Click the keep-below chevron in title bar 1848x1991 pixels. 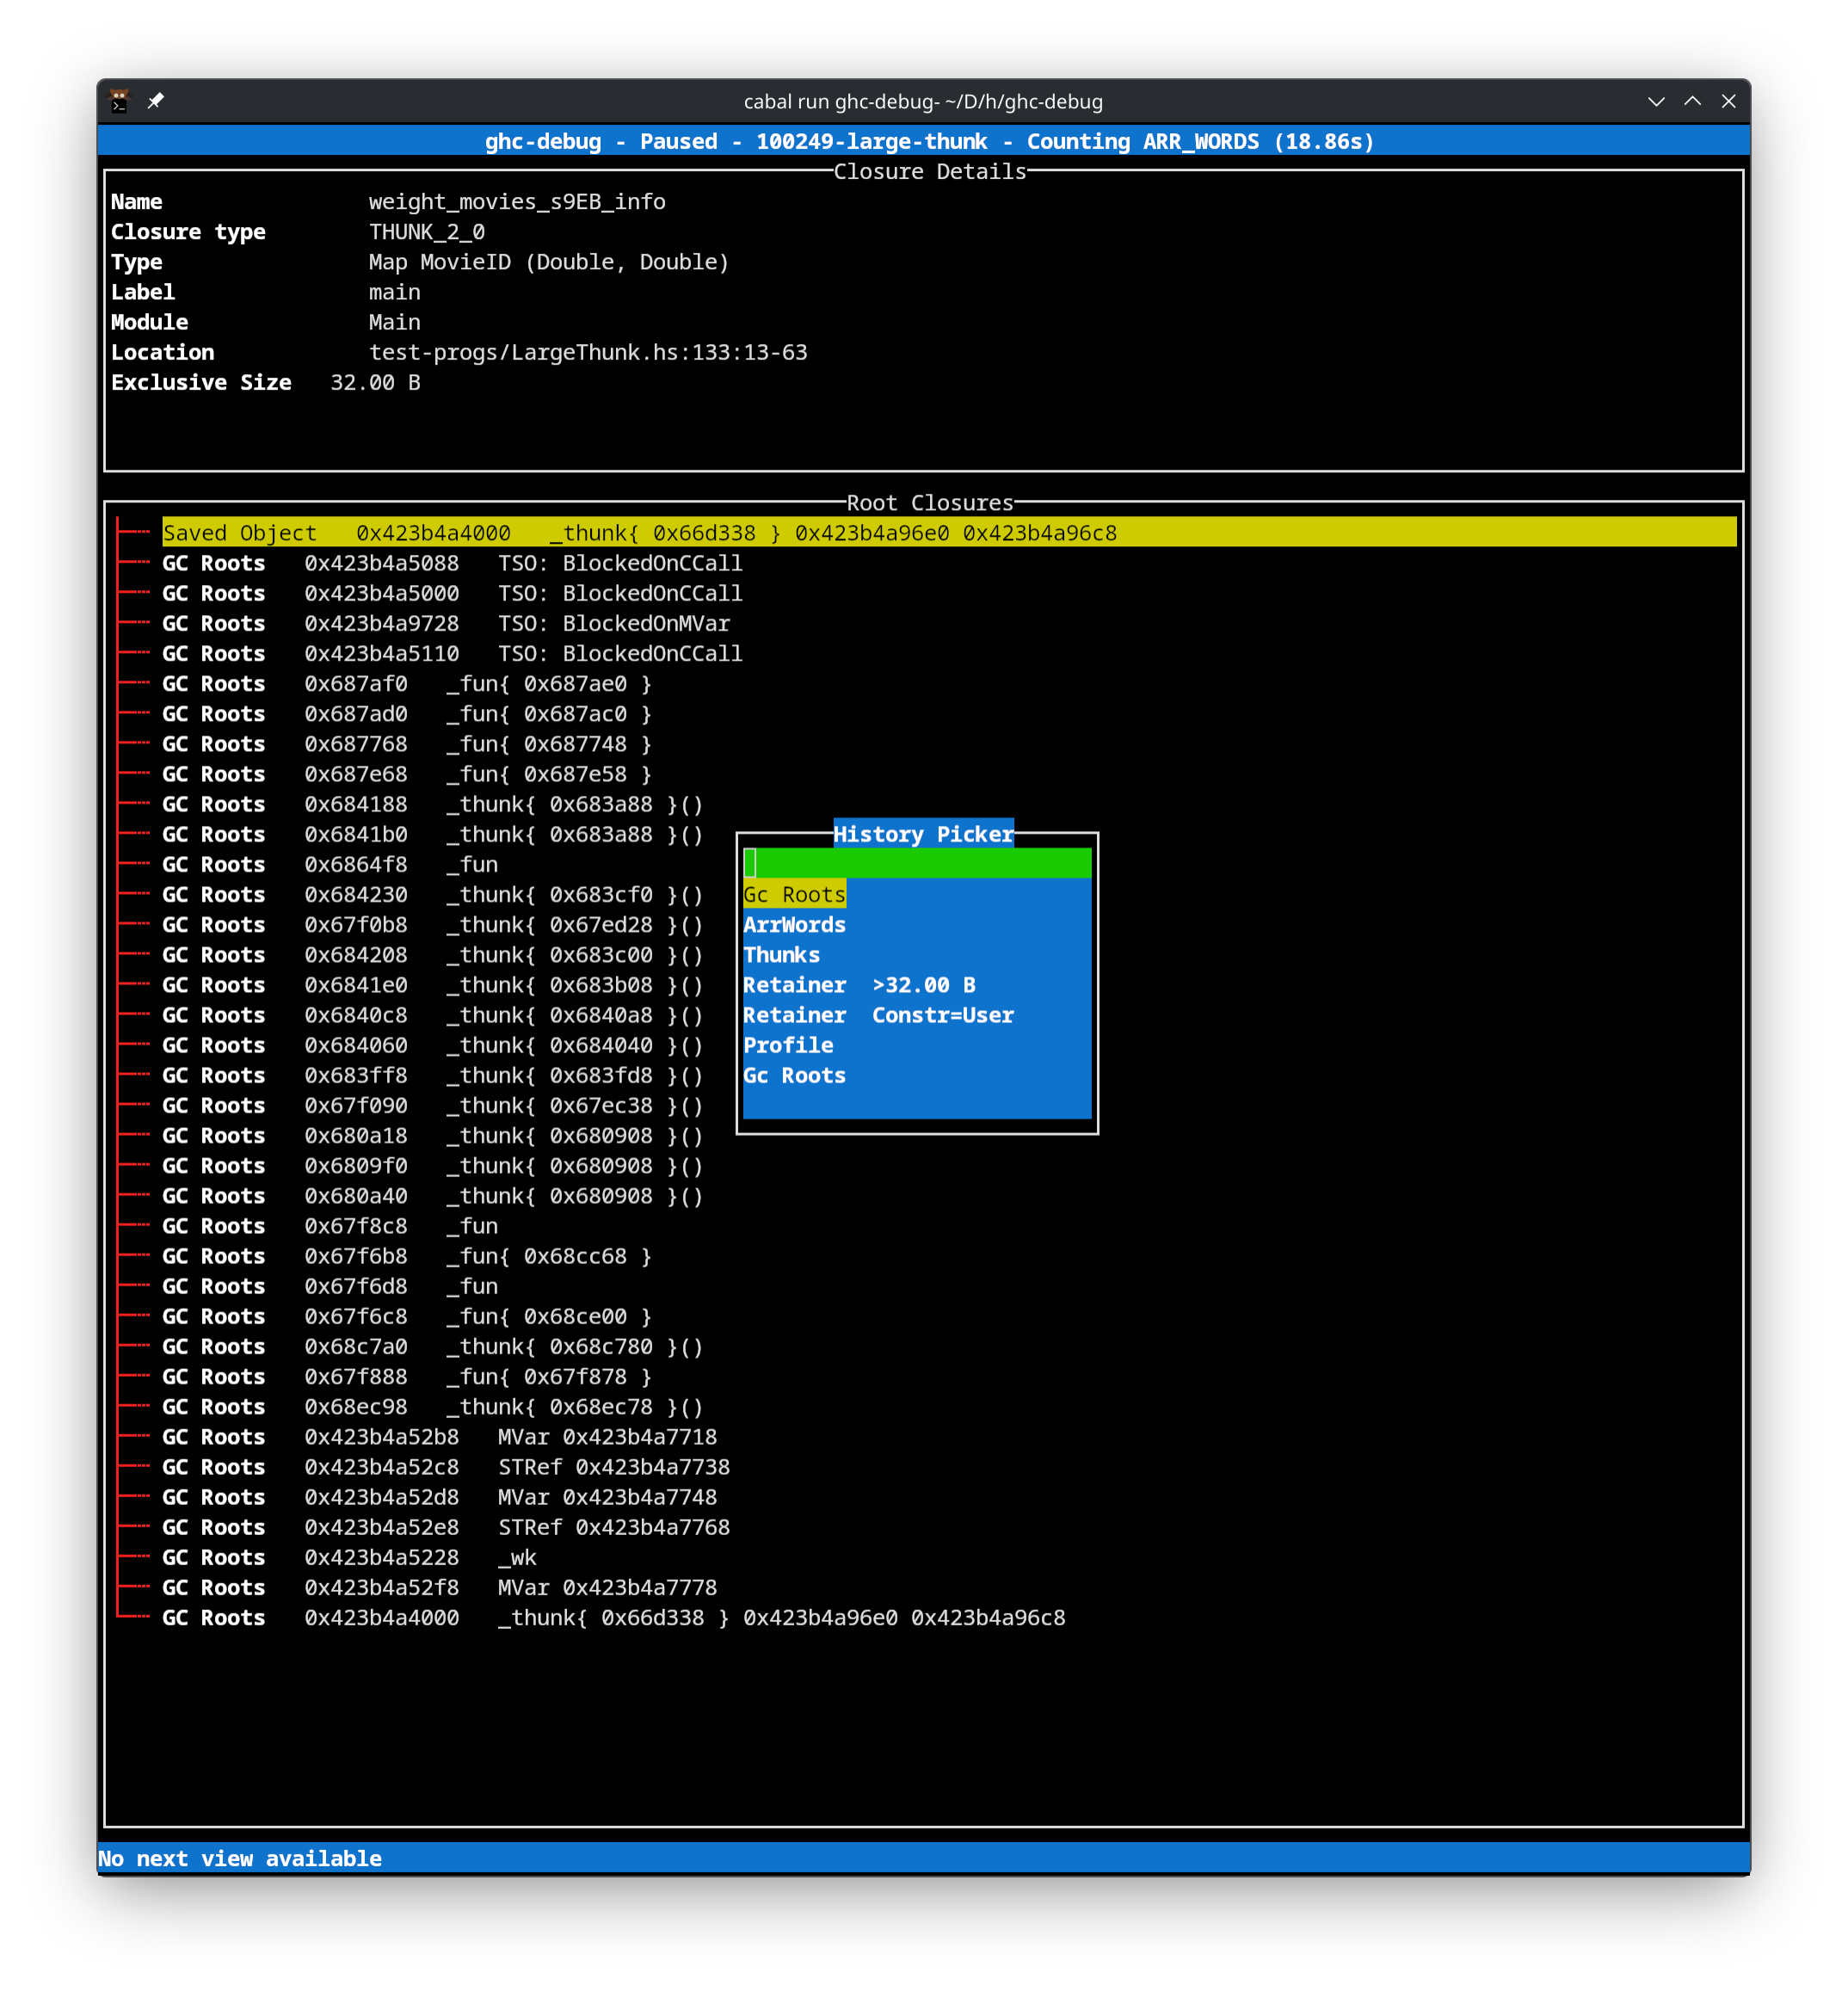(x=1656, y=101)
